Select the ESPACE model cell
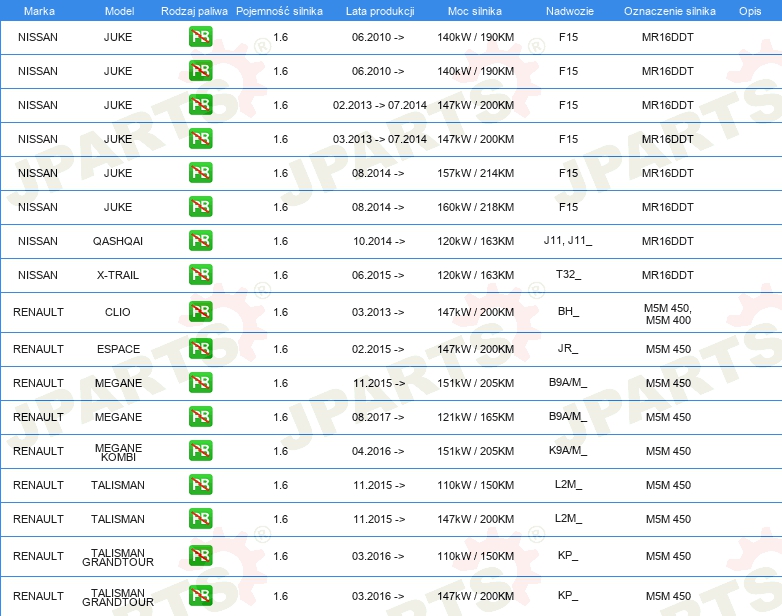The image size is (782, 616). click(x=118, y=349)
